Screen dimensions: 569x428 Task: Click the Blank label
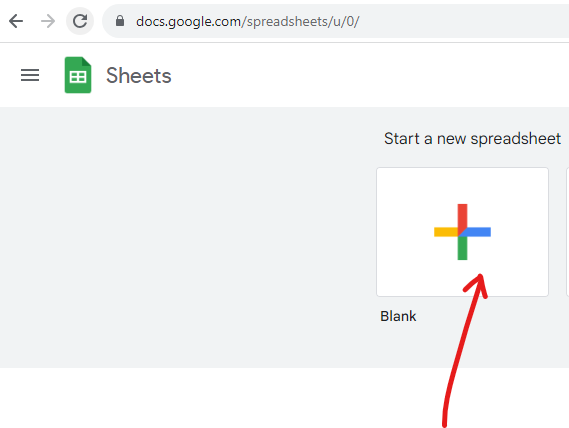(398, 316)
